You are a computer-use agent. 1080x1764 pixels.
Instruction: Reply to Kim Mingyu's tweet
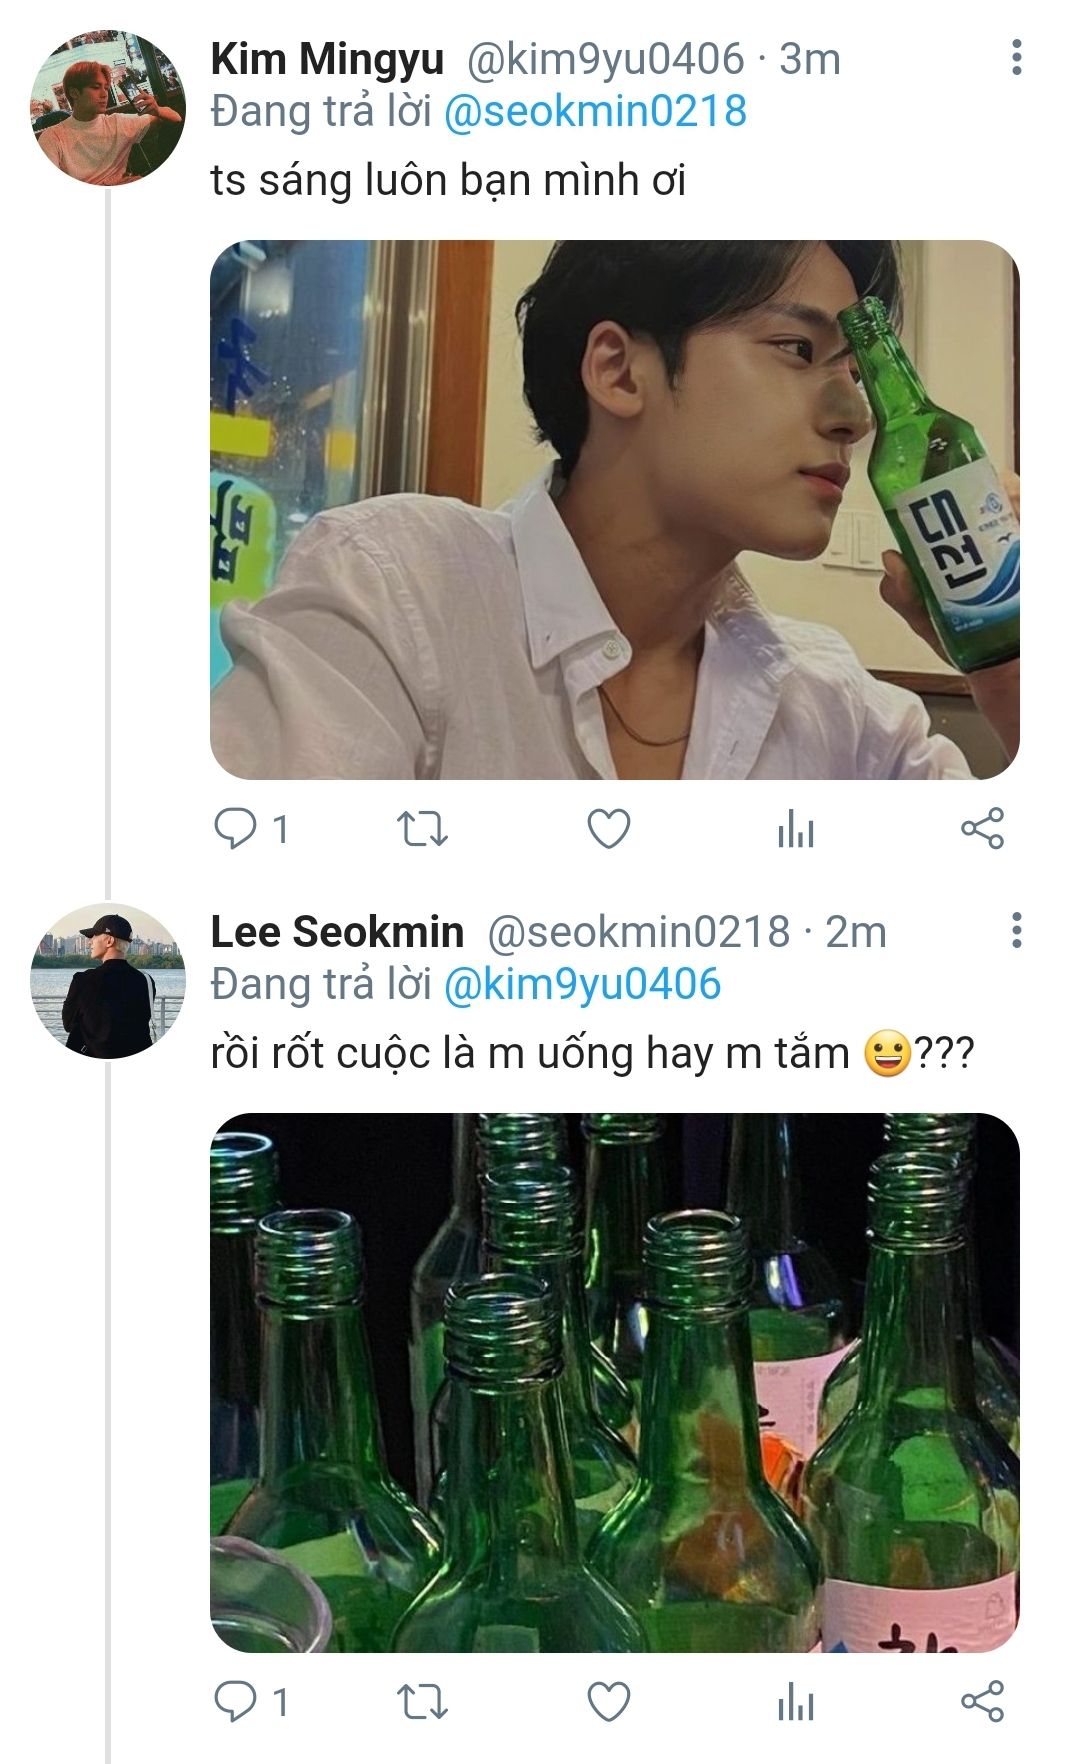(x=236, y=829)
